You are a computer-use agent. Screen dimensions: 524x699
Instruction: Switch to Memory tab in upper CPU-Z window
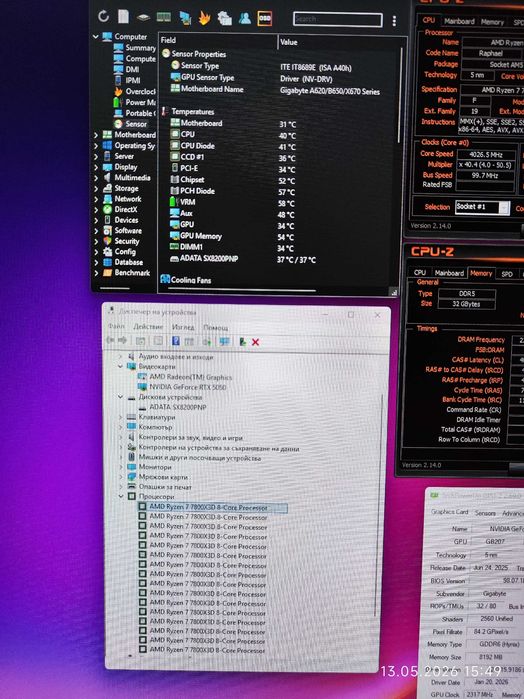[492, 22]
